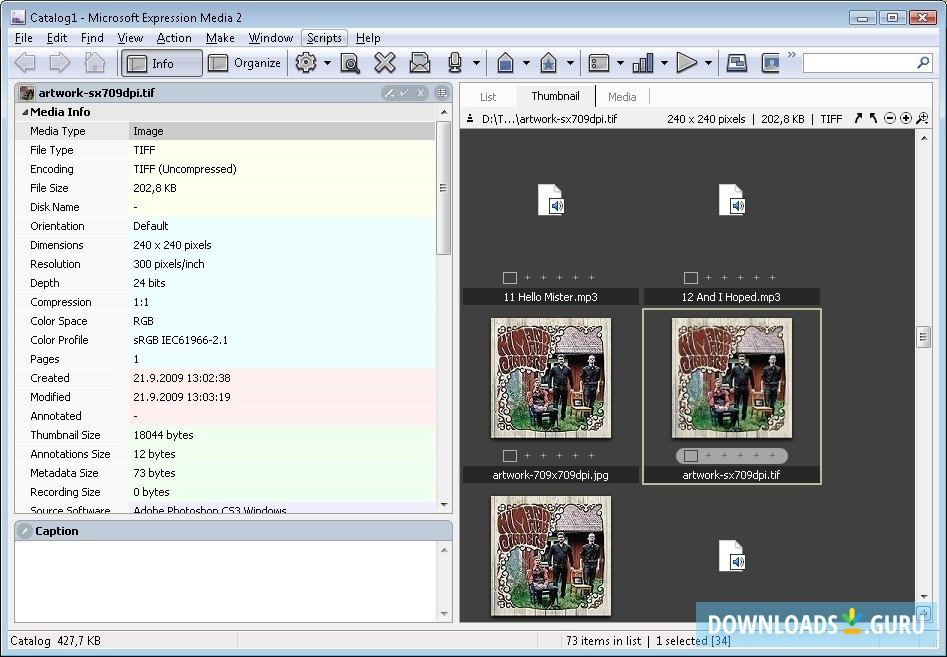Click the search field in the toolbar
This screenshot has width=947, height=657.
point(860,63)
